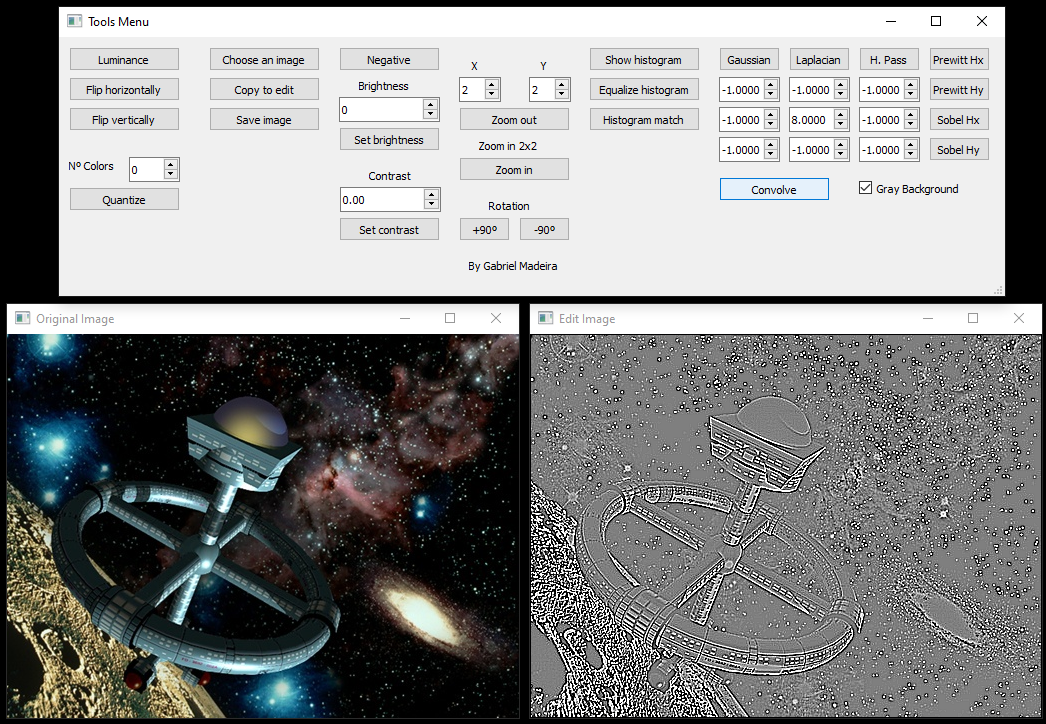Load Prewitt Hy kernel

click(x=959, y=89)
